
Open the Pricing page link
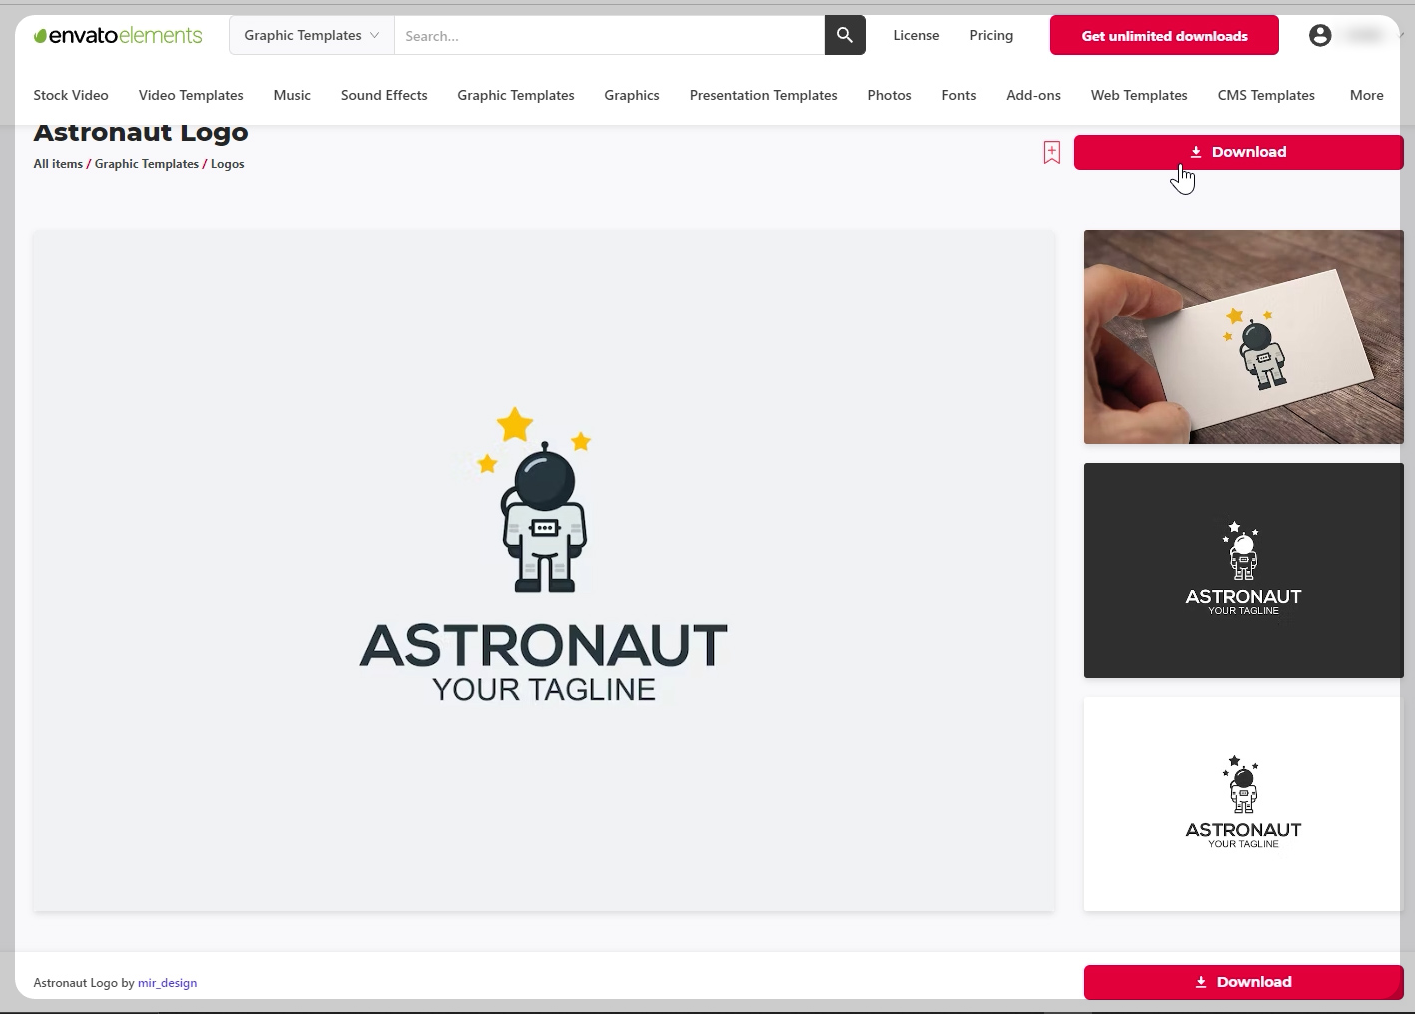pyautogui.click(x=991, y=35)
